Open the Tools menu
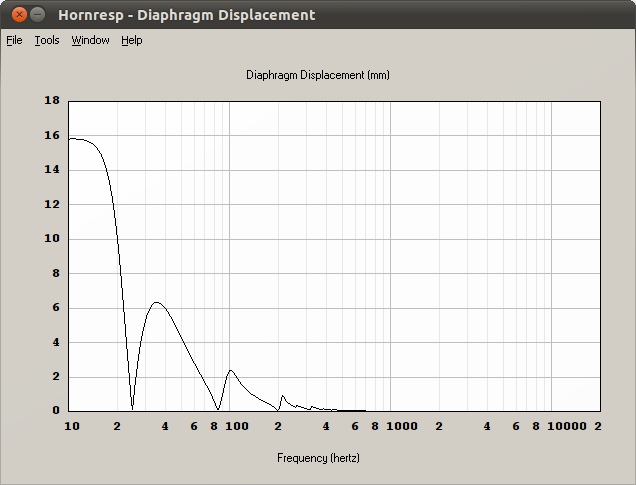The image size is (636, 485). [47, 40]
